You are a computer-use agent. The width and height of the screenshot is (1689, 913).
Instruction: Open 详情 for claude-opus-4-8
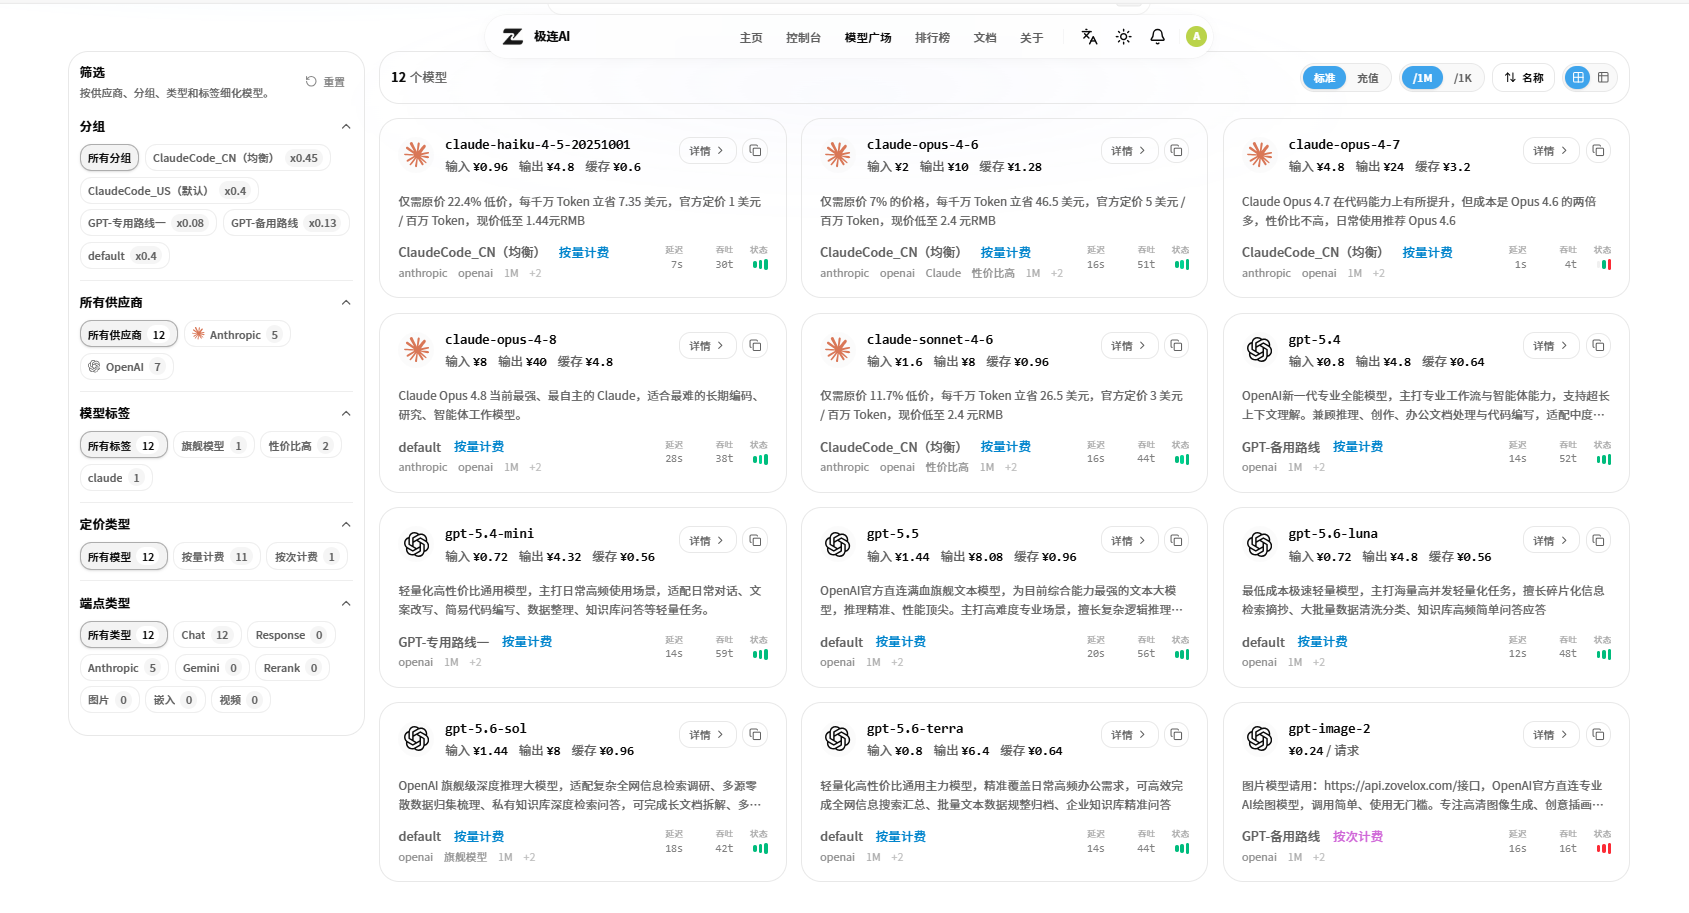[x=708, y=346]
